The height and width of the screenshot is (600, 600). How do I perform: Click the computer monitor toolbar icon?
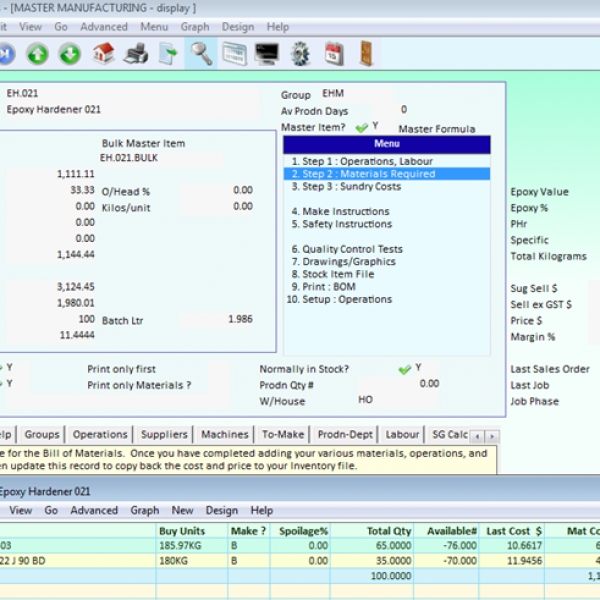(x=267, y=54)
